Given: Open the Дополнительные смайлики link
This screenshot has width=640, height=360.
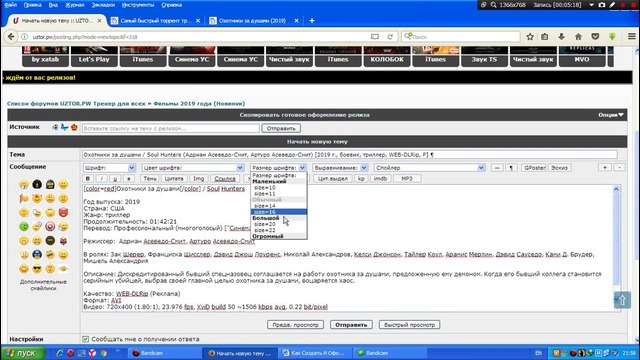Looking at the screenshot, I should [43, 285].
